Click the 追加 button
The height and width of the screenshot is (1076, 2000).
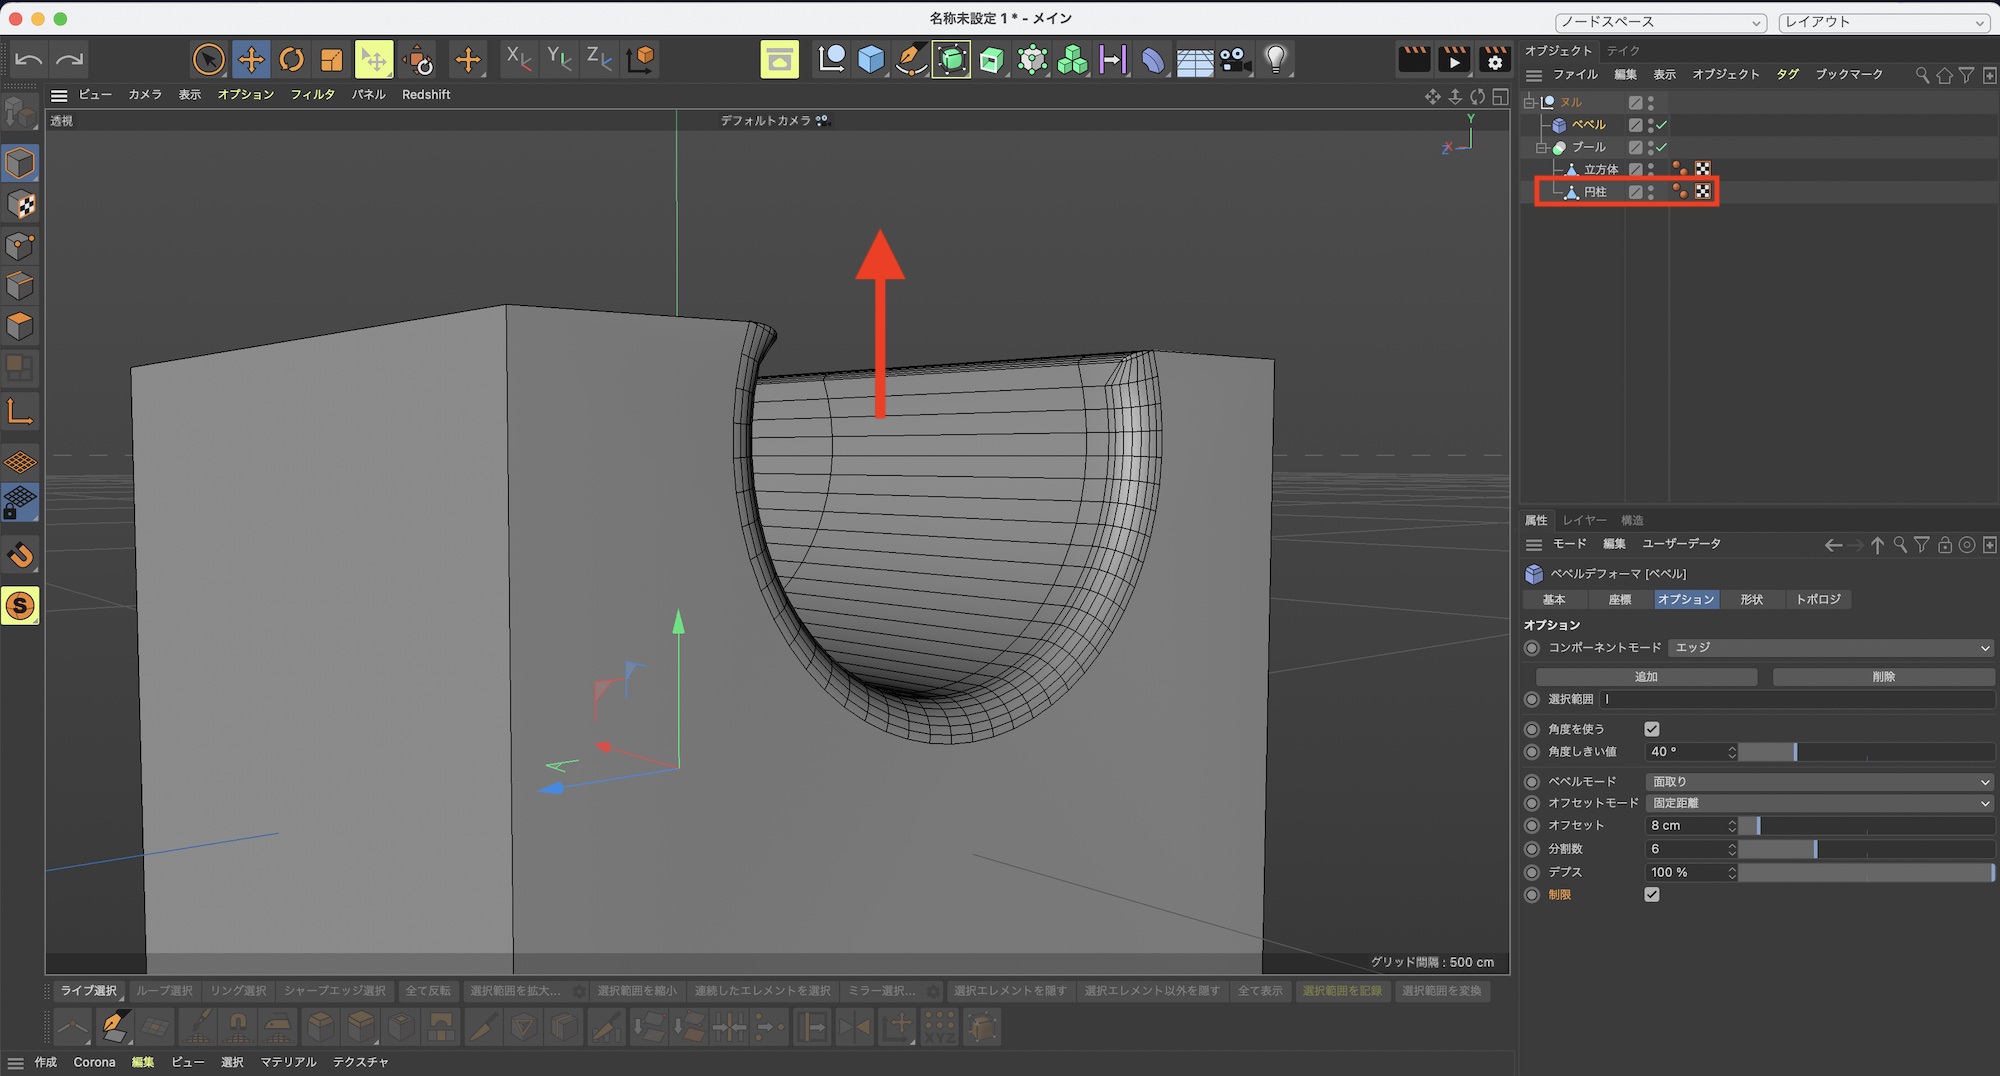click(x=1646, y=677)
